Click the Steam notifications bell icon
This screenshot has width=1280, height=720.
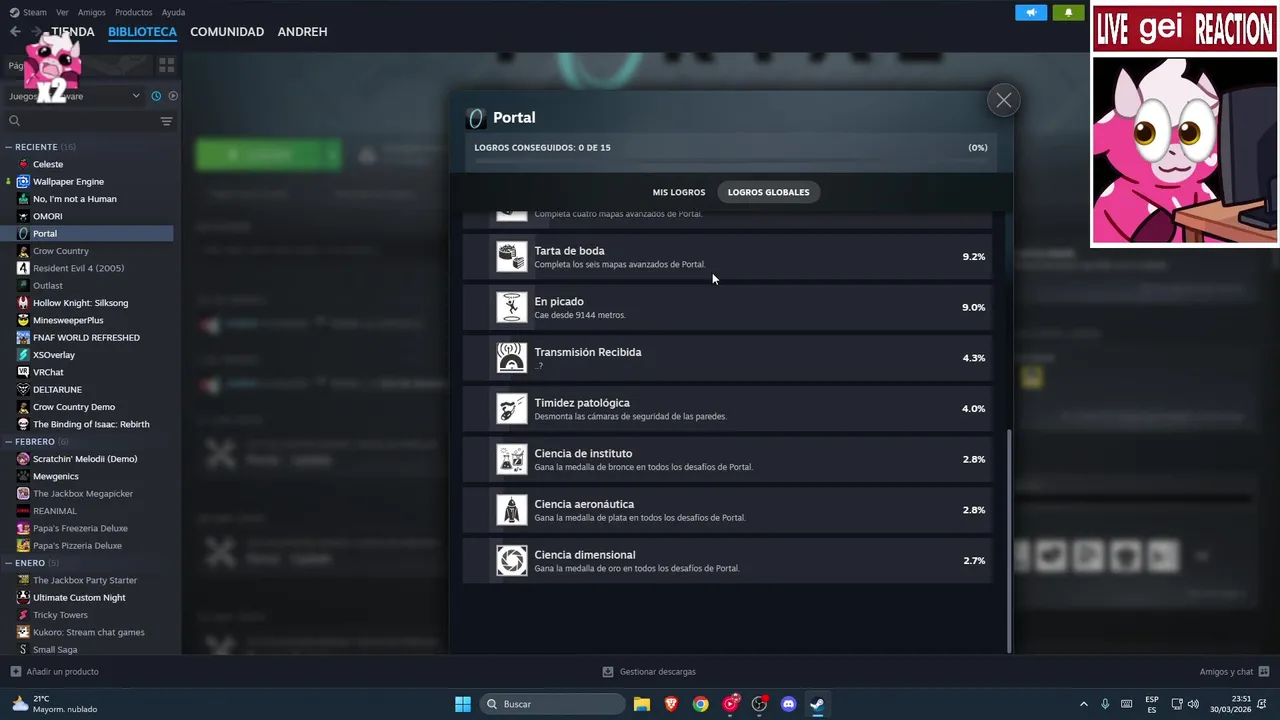pyautogui.click(x=1068, y=13)
